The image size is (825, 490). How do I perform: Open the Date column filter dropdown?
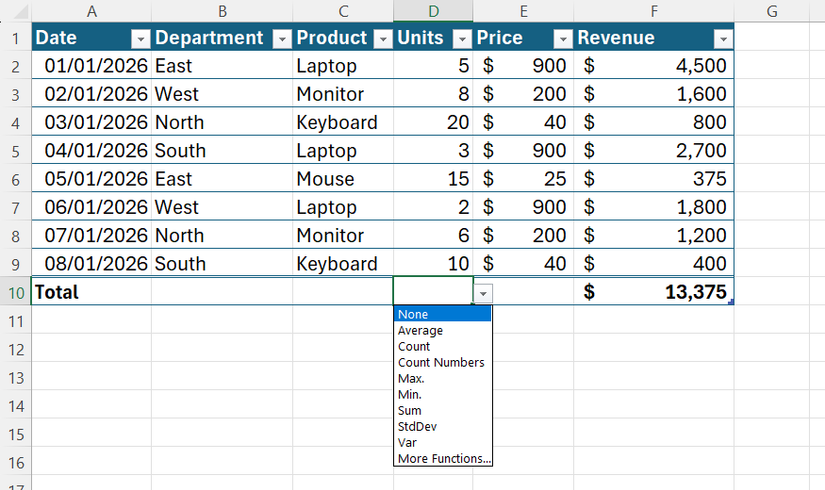141,39
